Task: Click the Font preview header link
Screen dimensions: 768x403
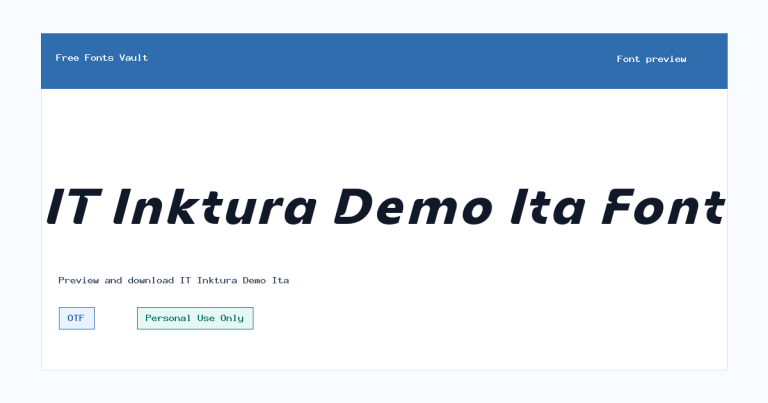Action: point(651,59)
